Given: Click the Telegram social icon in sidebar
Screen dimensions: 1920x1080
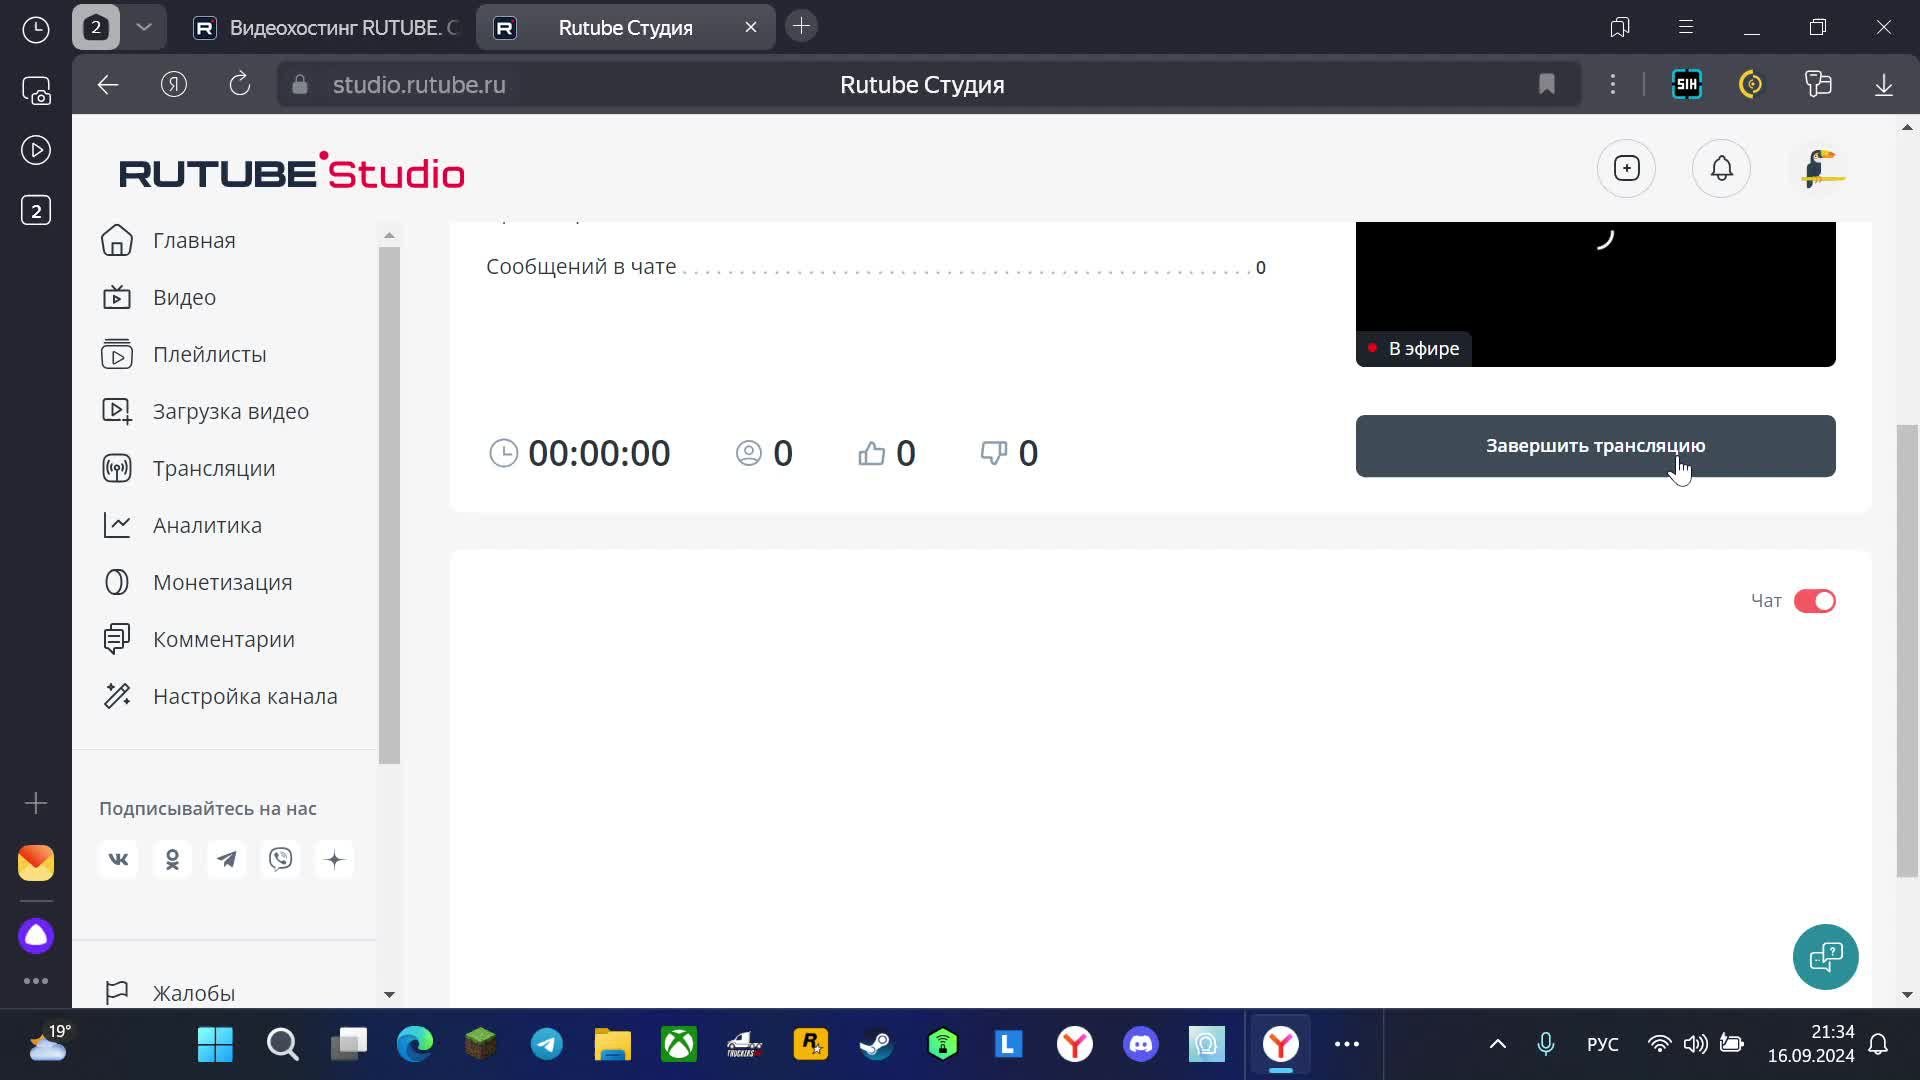Looking at the screenshot, I should pyautogui.click(x=227, y=859).
